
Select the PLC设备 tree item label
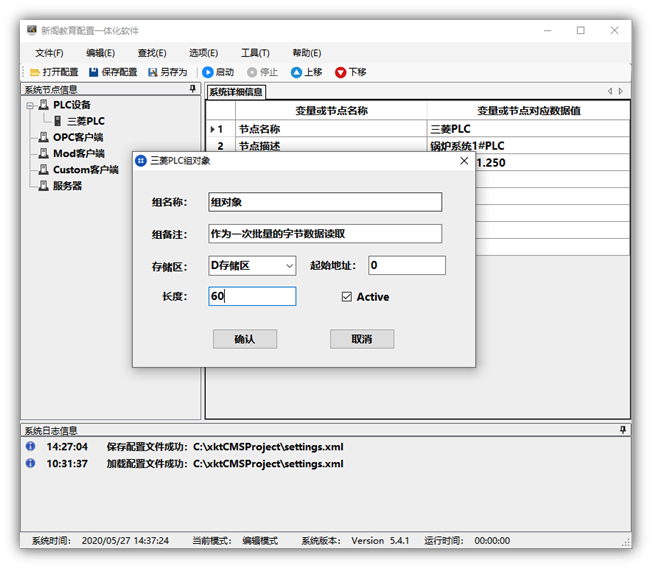(x=72, y=105)
